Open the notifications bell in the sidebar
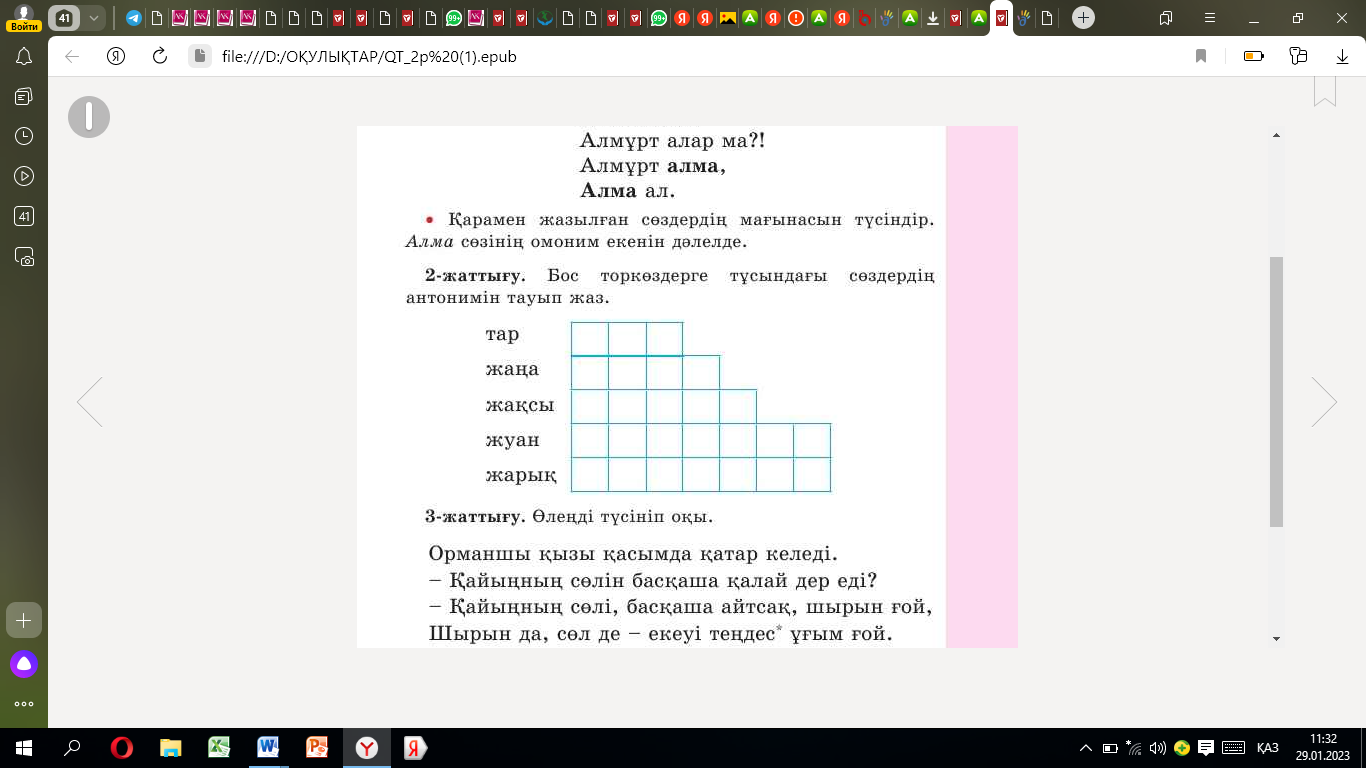 point(24,57)
